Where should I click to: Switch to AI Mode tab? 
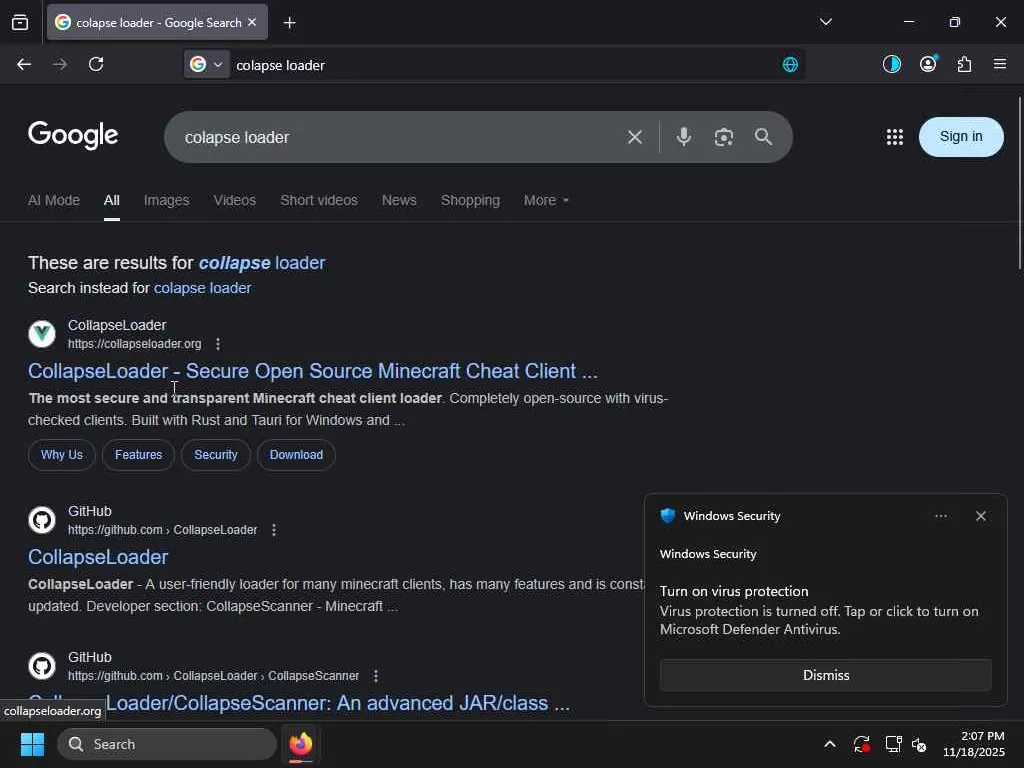54,200
